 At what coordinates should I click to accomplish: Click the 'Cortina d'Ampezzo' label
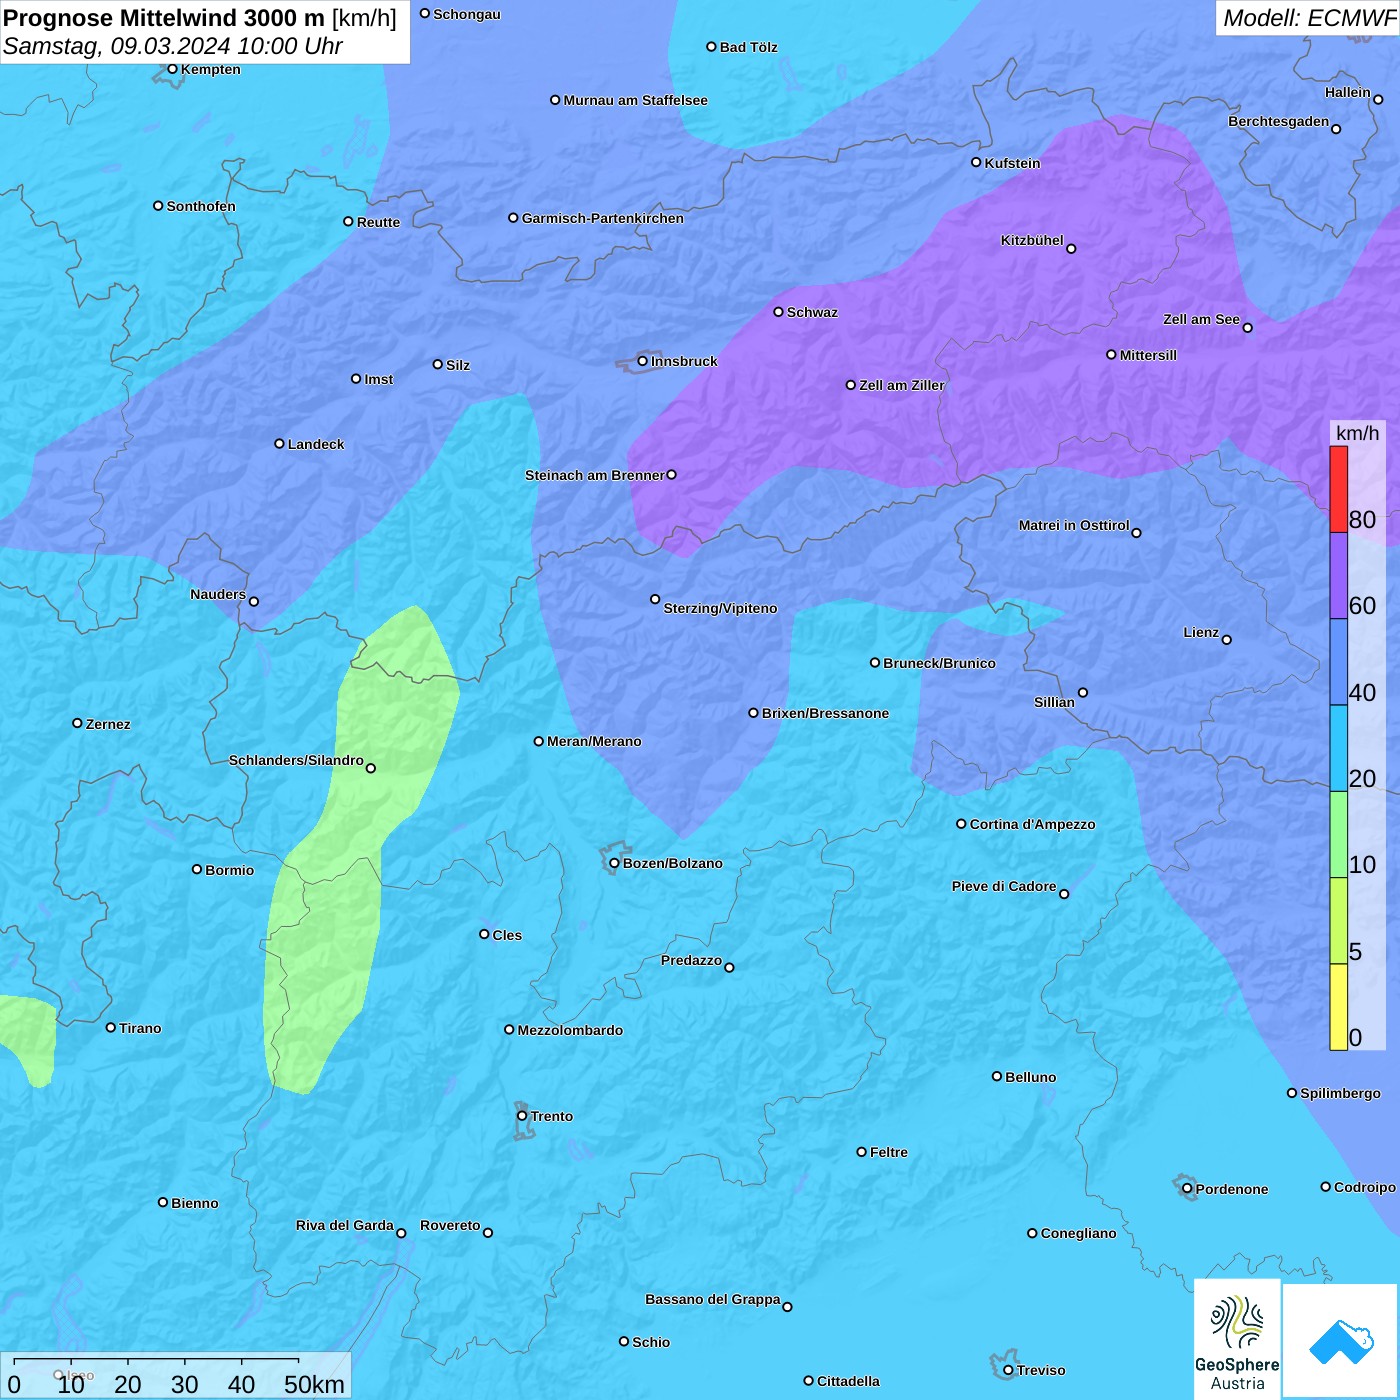point(1032,824)
